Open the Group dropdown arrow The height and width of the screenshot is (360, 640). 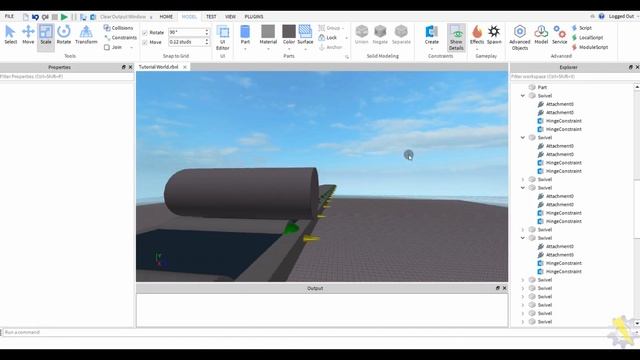(343, 28)
